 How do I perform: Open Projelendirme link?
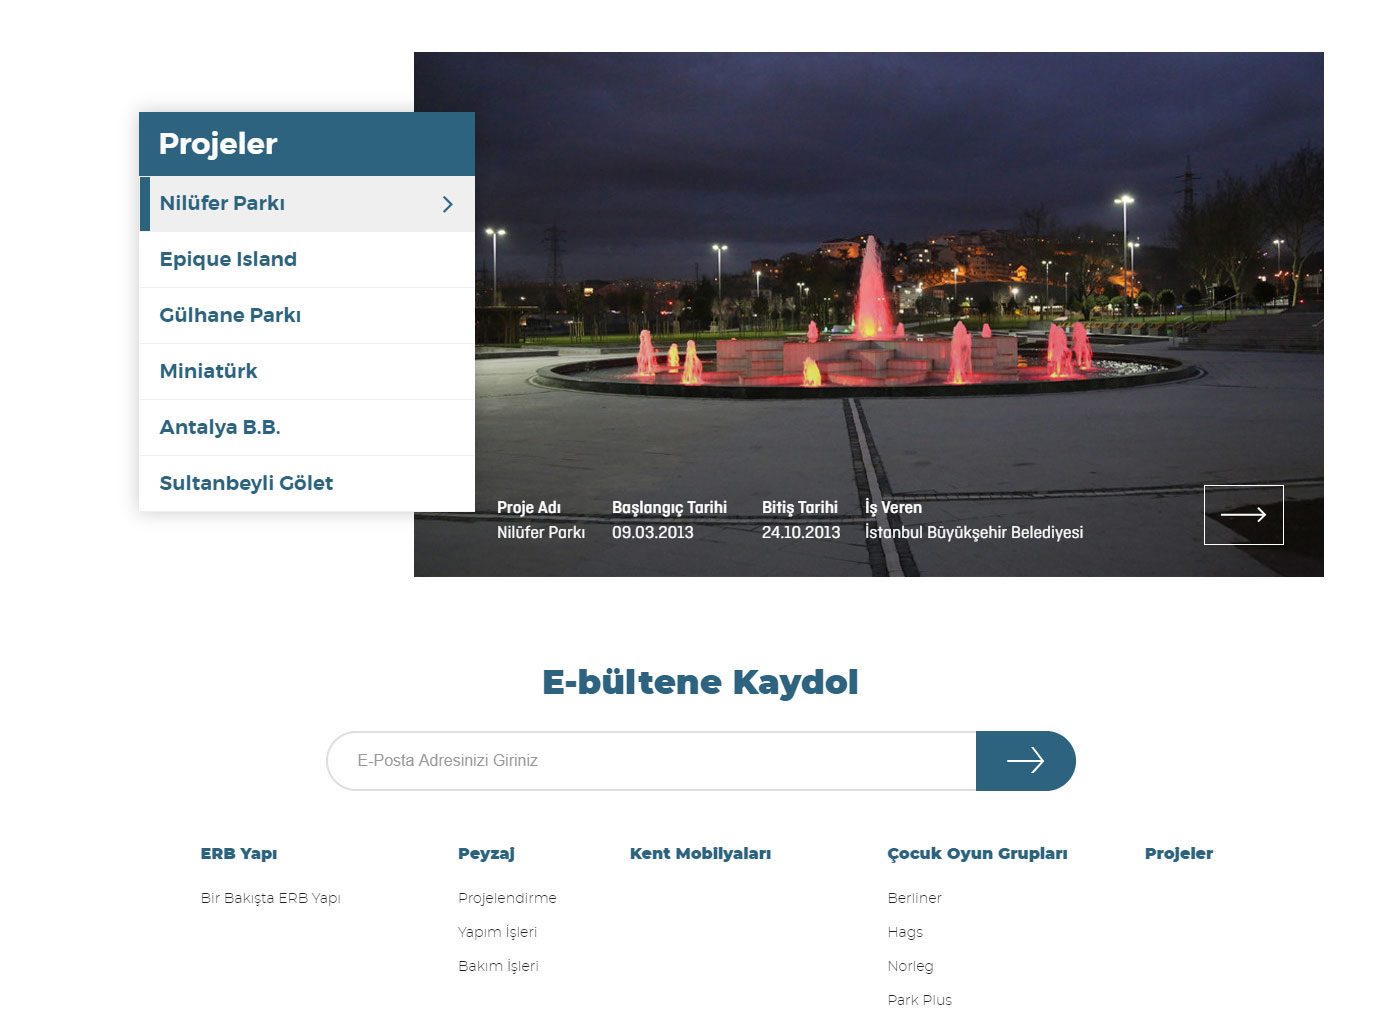pyautogui.click(x=507, y=898)
